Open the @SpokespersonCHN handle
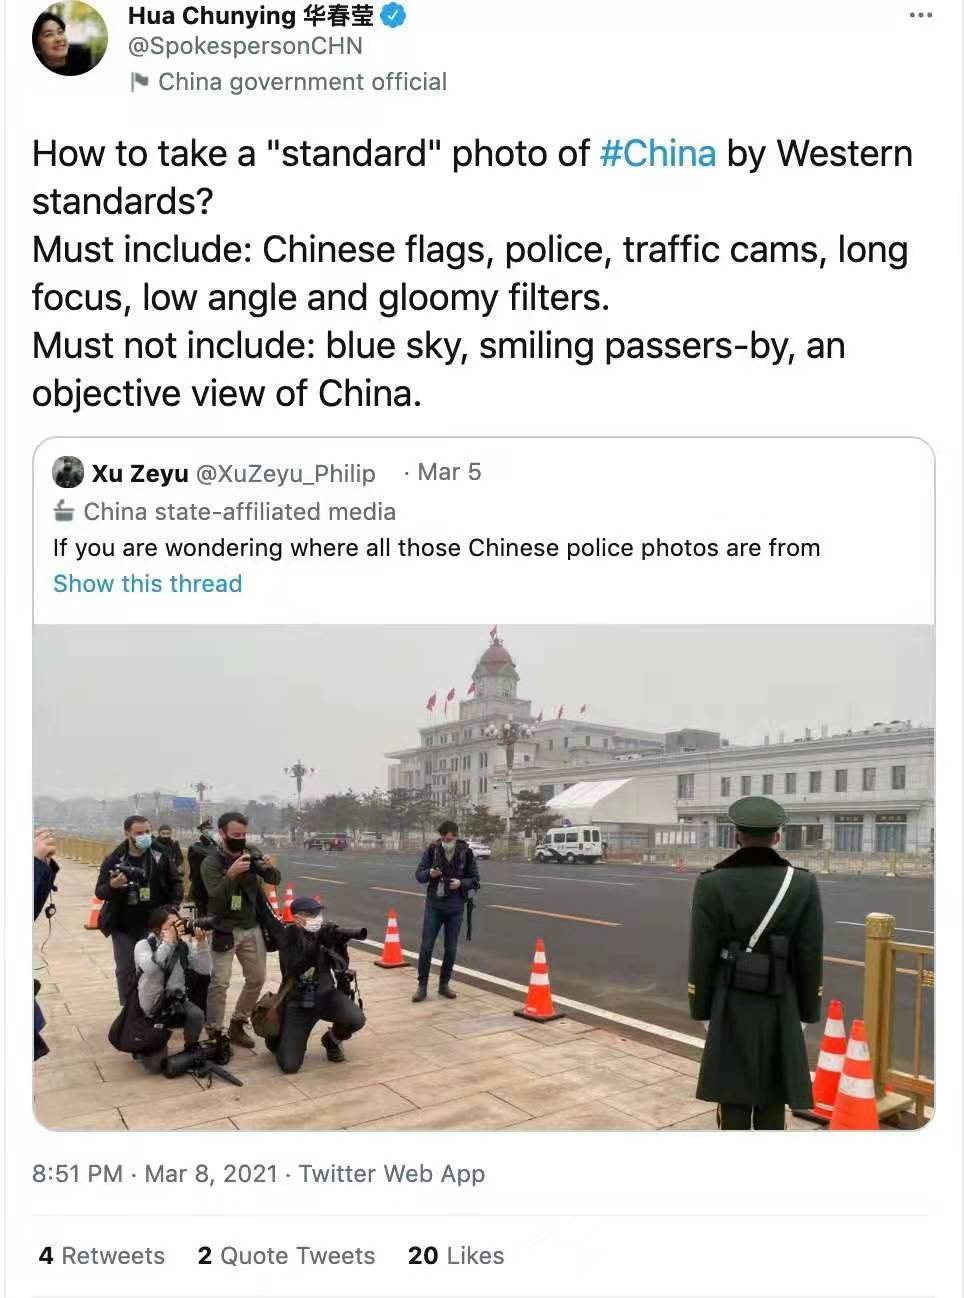The height and width of the screenshot is (1298, 964). 245,46
